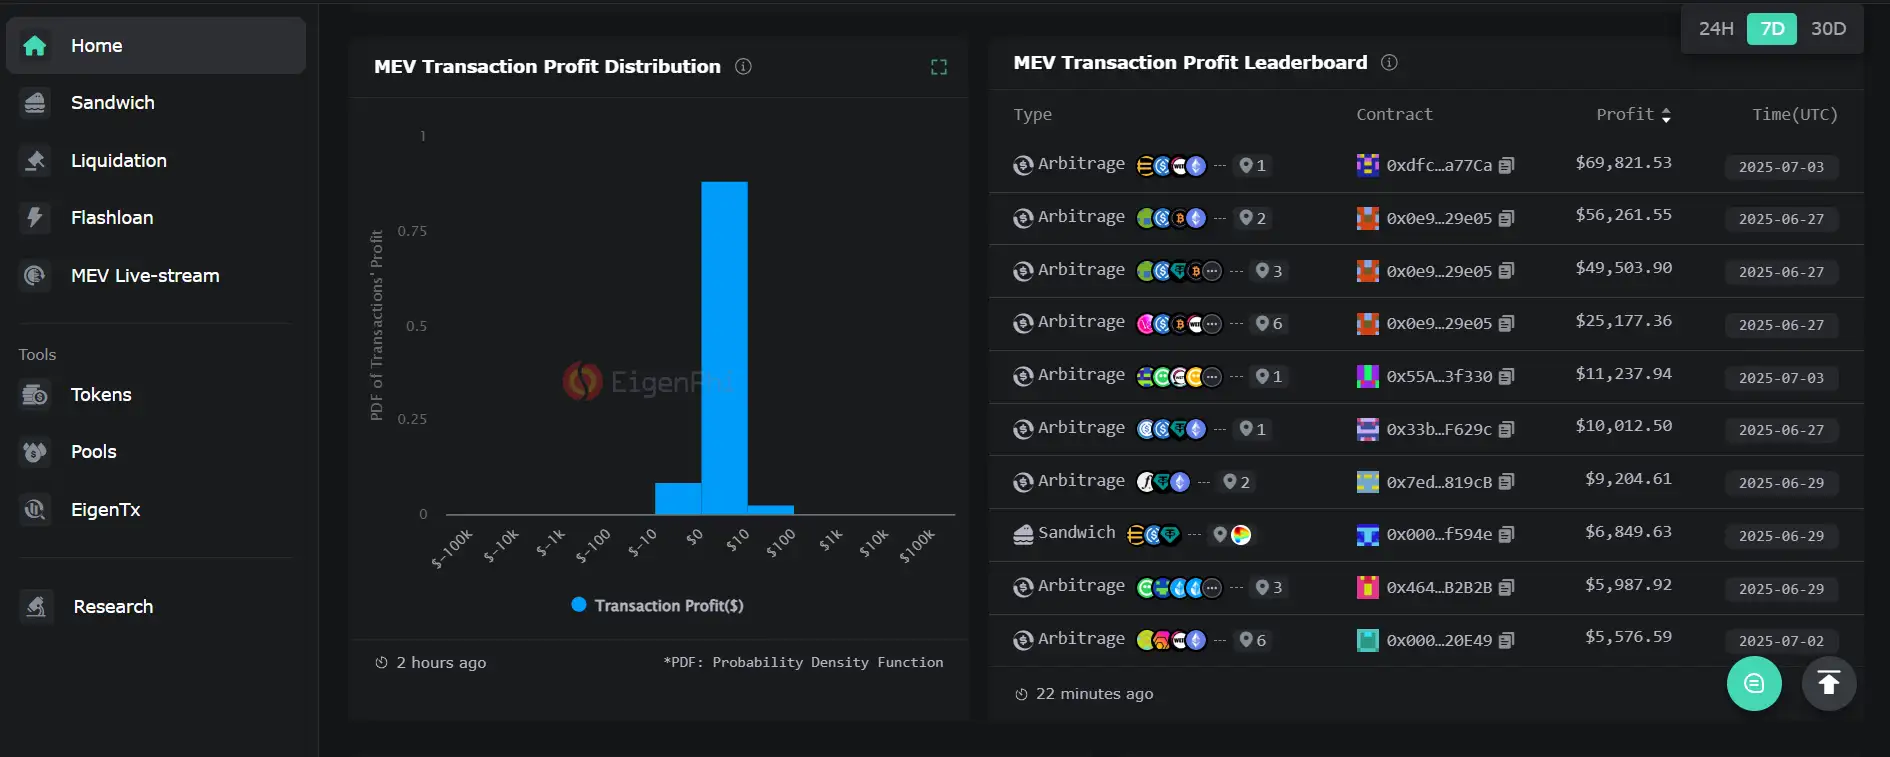Copy the 0xdfc...a77Ca contract address
This screenshot has height=757, width=1890.
tap(1507, 165)
